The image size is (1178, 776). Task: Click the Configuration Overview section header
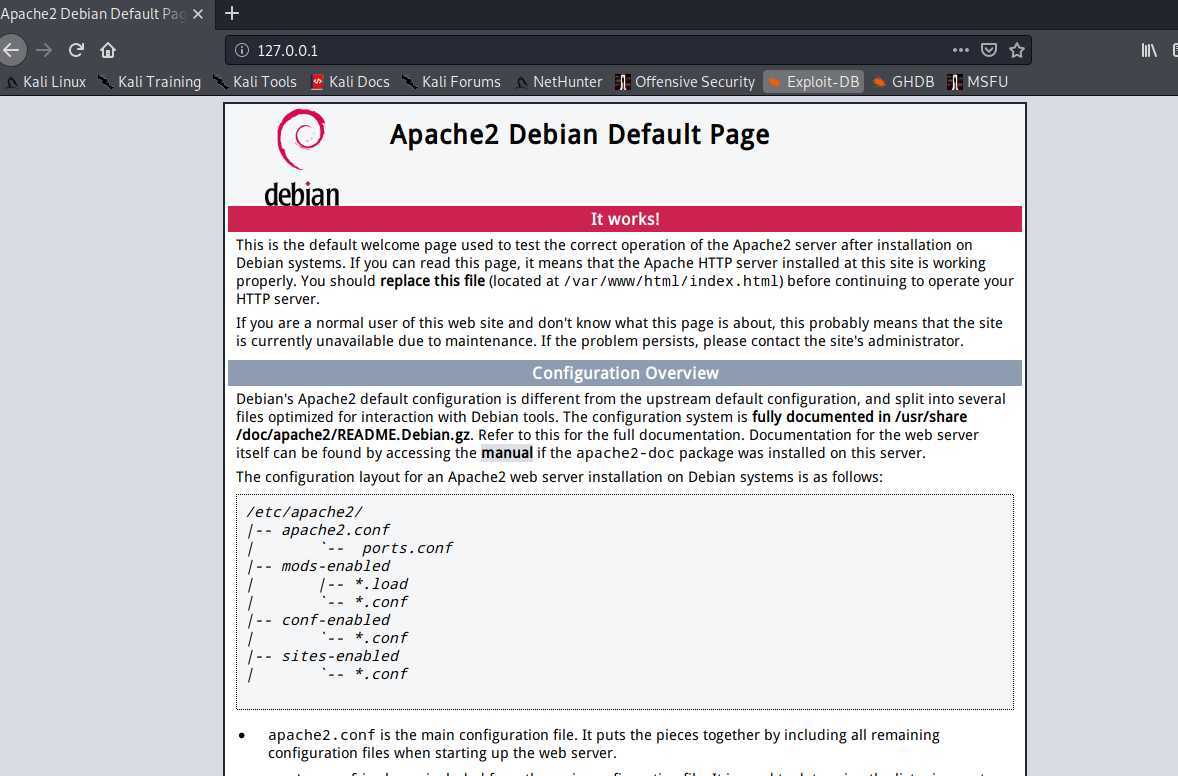[x=625, y=373]
